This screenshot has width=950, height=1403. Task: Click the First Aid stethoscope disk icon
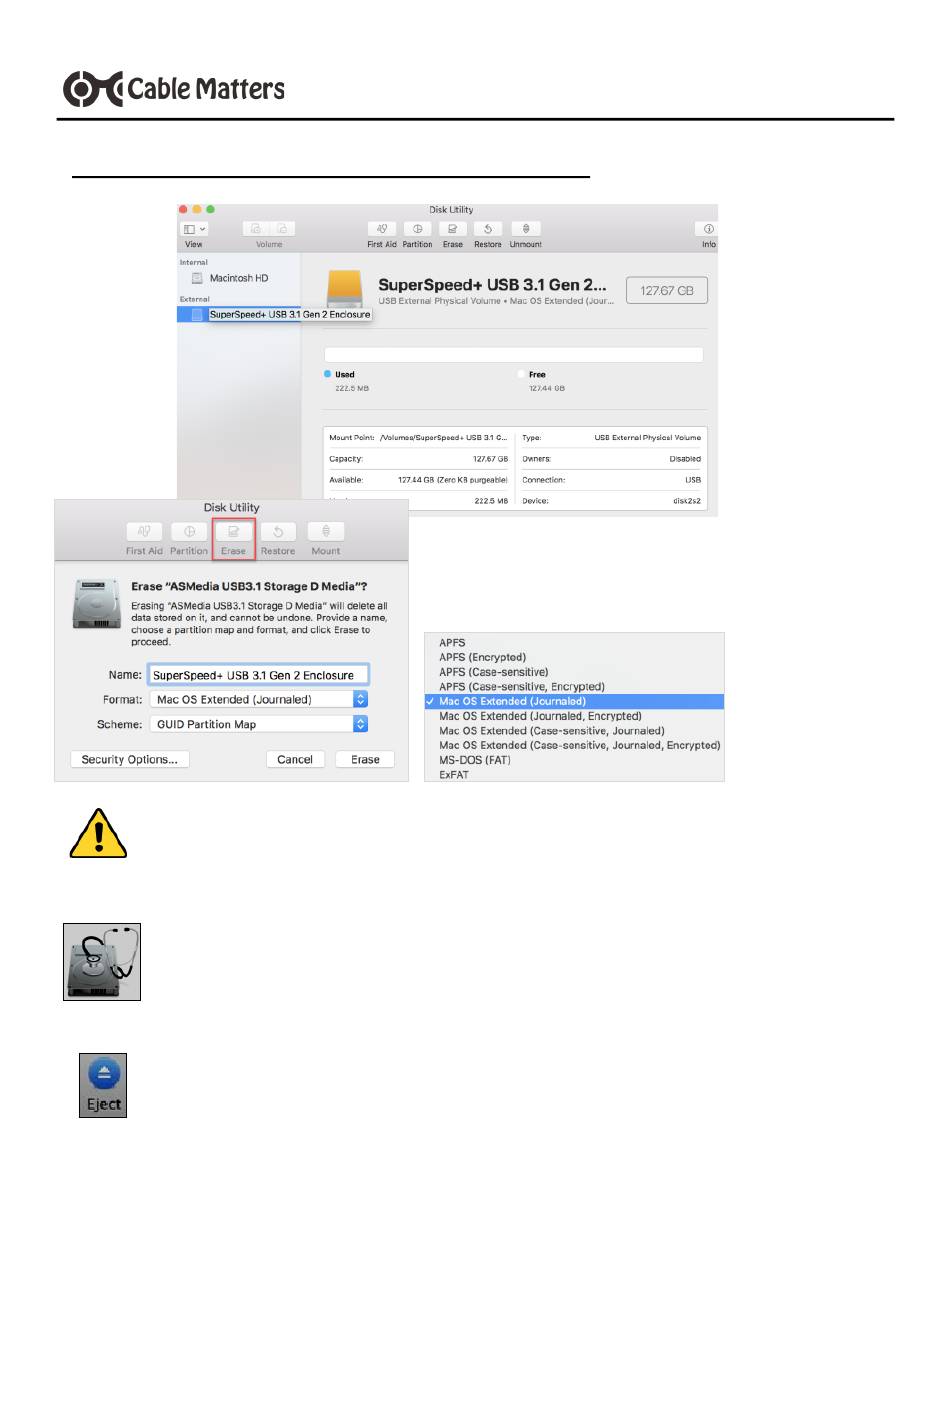(102, 962)
